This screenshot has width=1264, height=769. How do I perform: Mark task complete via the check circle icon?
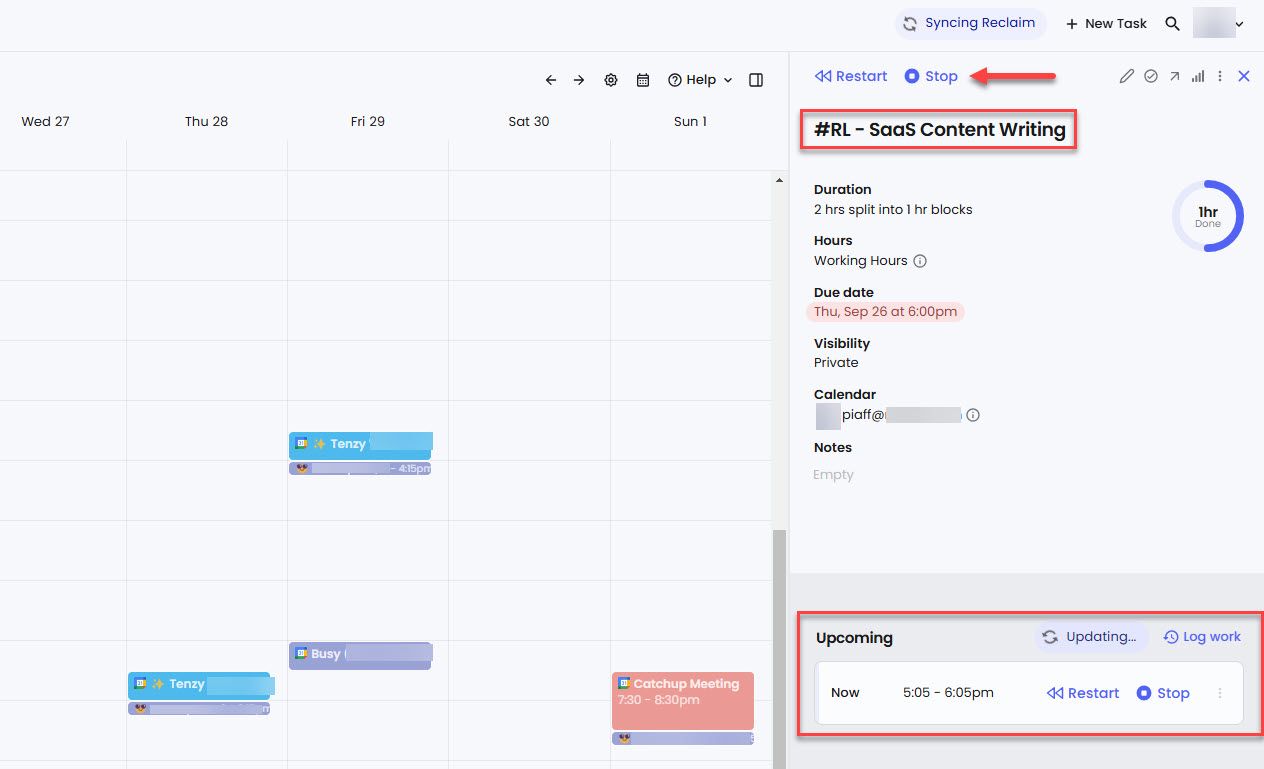(1150, 76)
